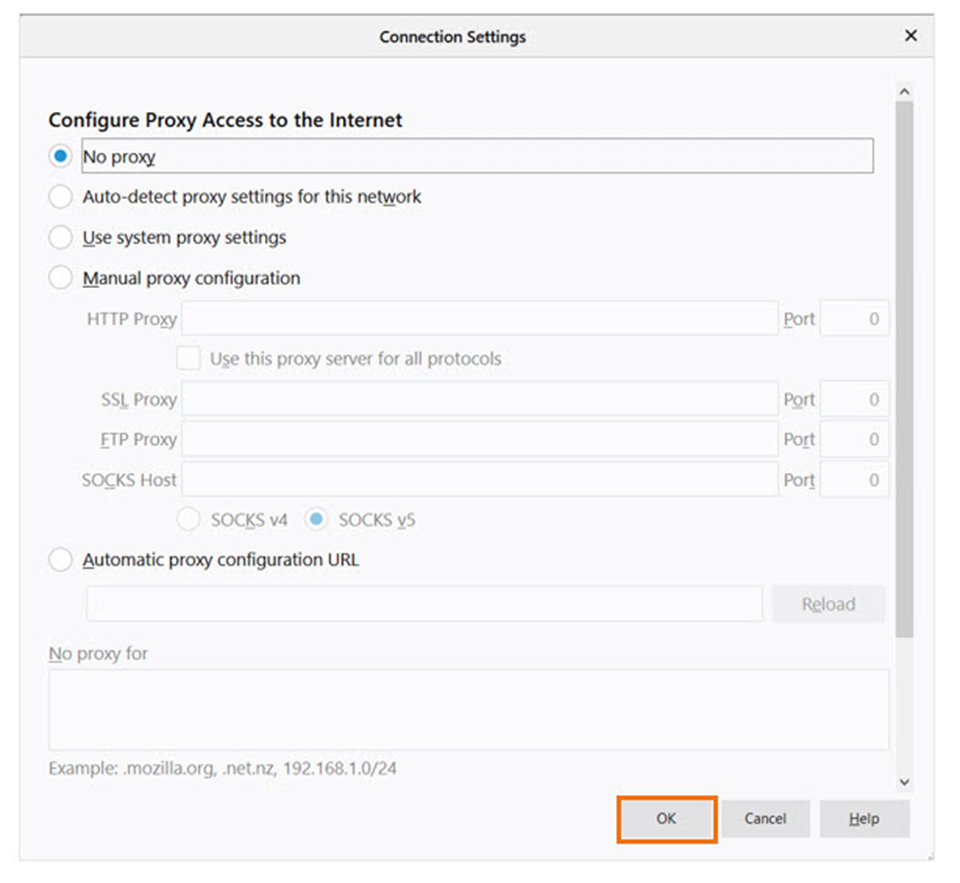Reload the automatic proxy configuration

[828, 603]
